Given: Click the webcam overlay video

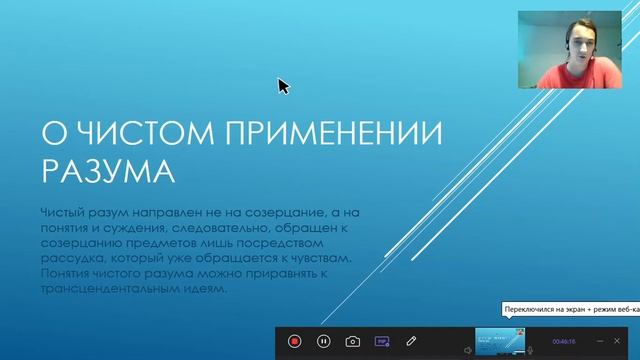Looking at the screenshot, I should pyautogui.click(x=570, y=49).
